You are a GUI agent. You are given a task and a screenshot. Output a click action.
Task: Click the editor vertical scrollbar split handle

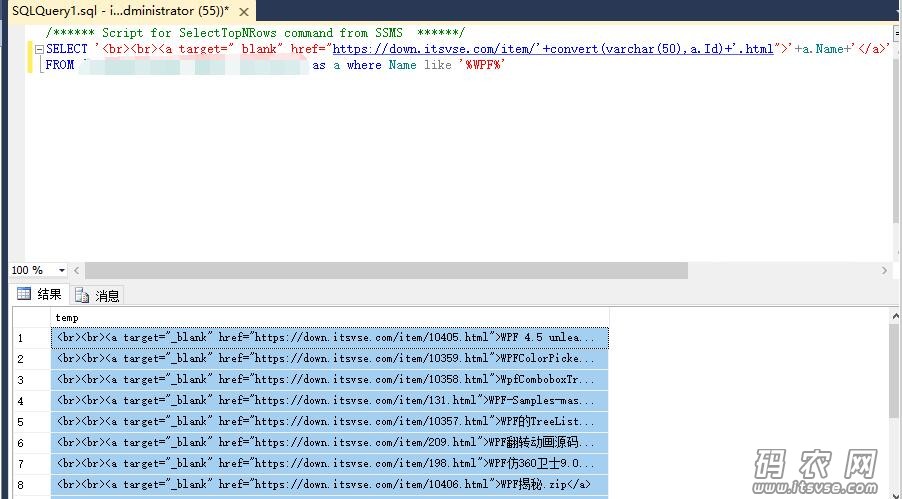pyautogui.click(x=896, y=32)
